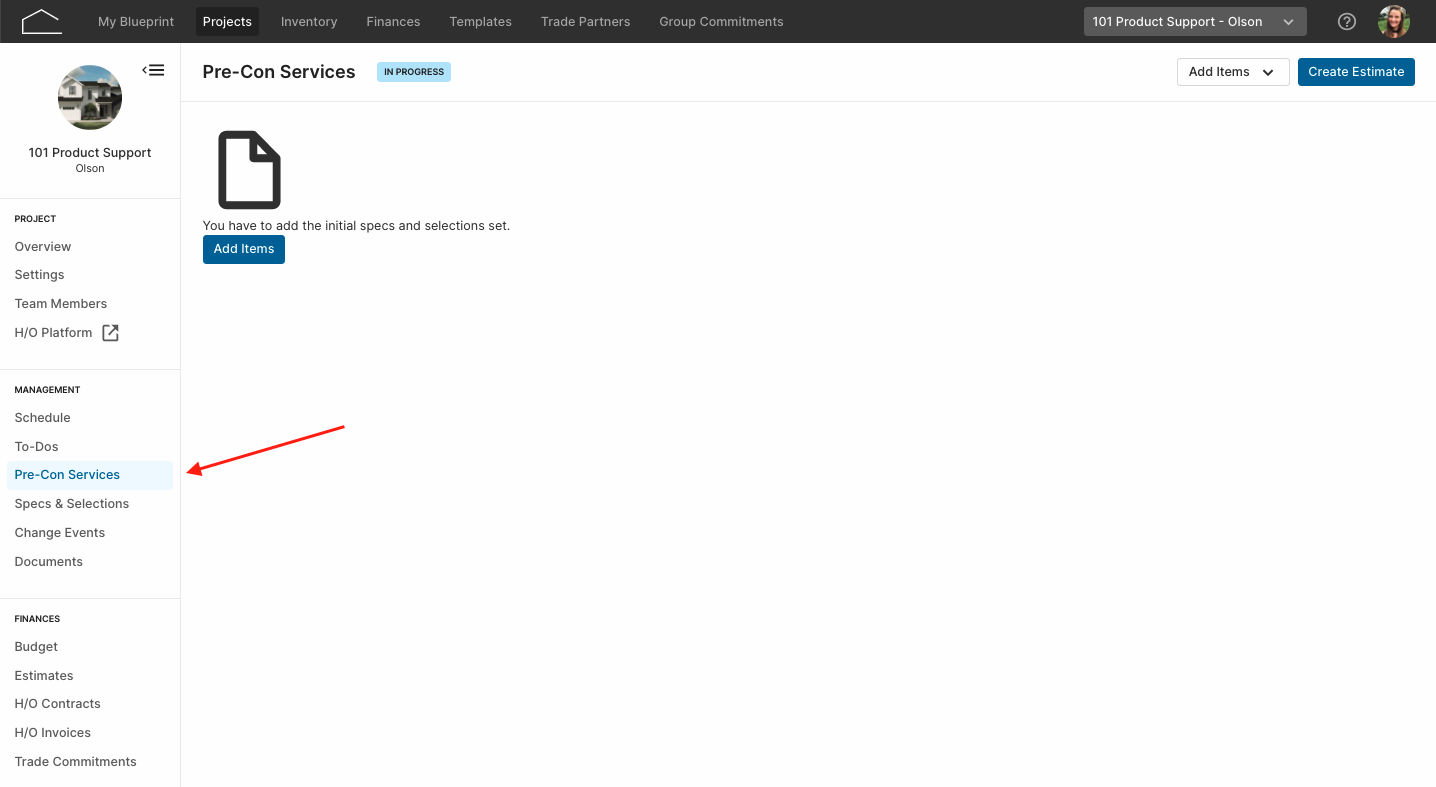Go to the My Blueprint tab
Image resolution: width=1436 pixels, height=787 pixels.
136,21
